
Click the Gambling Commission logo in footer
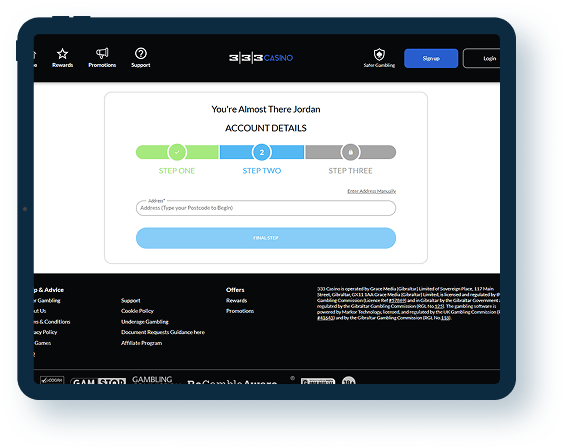pyautogui.click(x=152, y=380)
